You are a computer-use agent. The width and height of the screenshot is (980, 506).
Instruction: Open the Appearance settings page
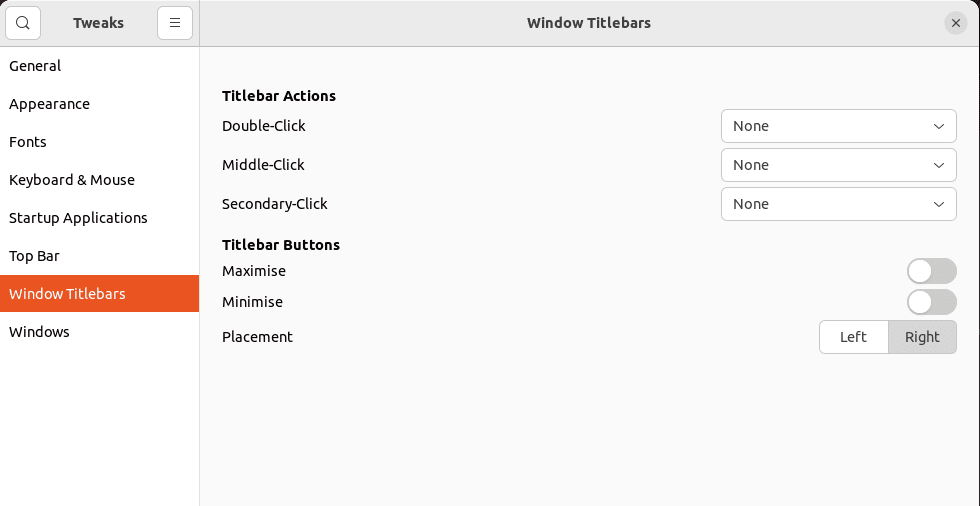click(x=50, y=104)
